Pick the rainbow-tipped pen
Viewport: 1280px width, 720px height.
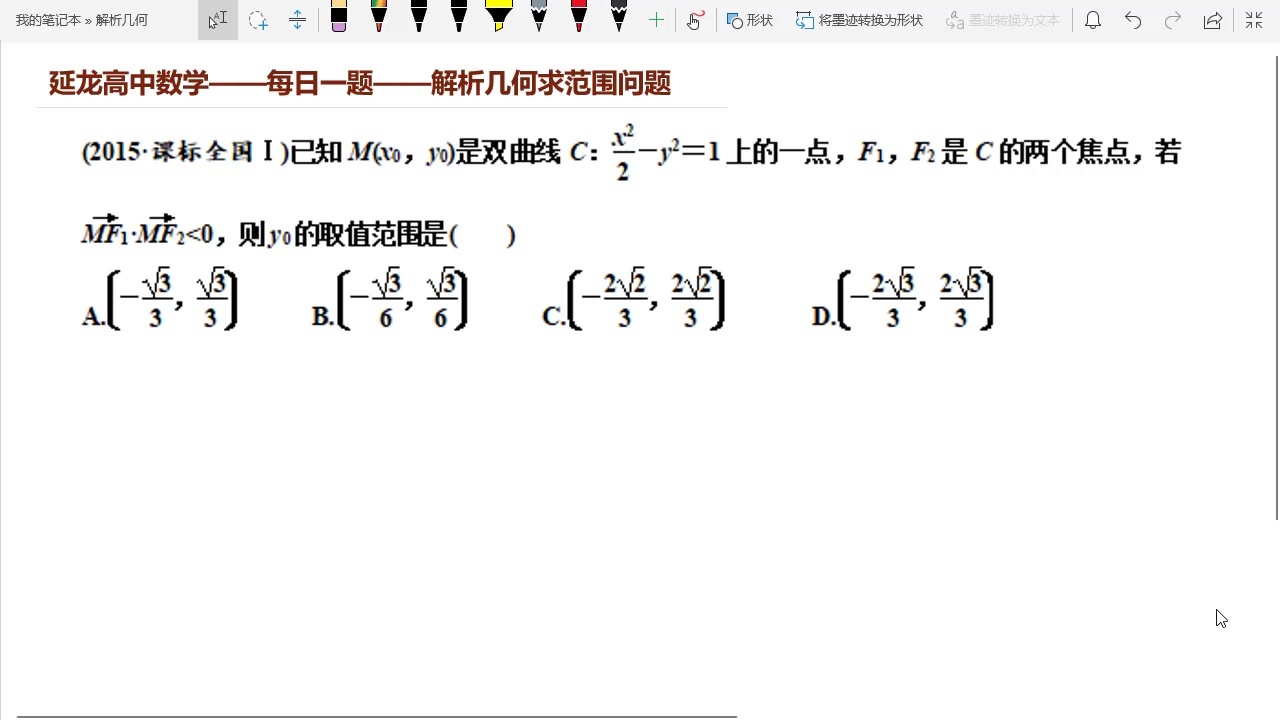[x=379, y=16]
